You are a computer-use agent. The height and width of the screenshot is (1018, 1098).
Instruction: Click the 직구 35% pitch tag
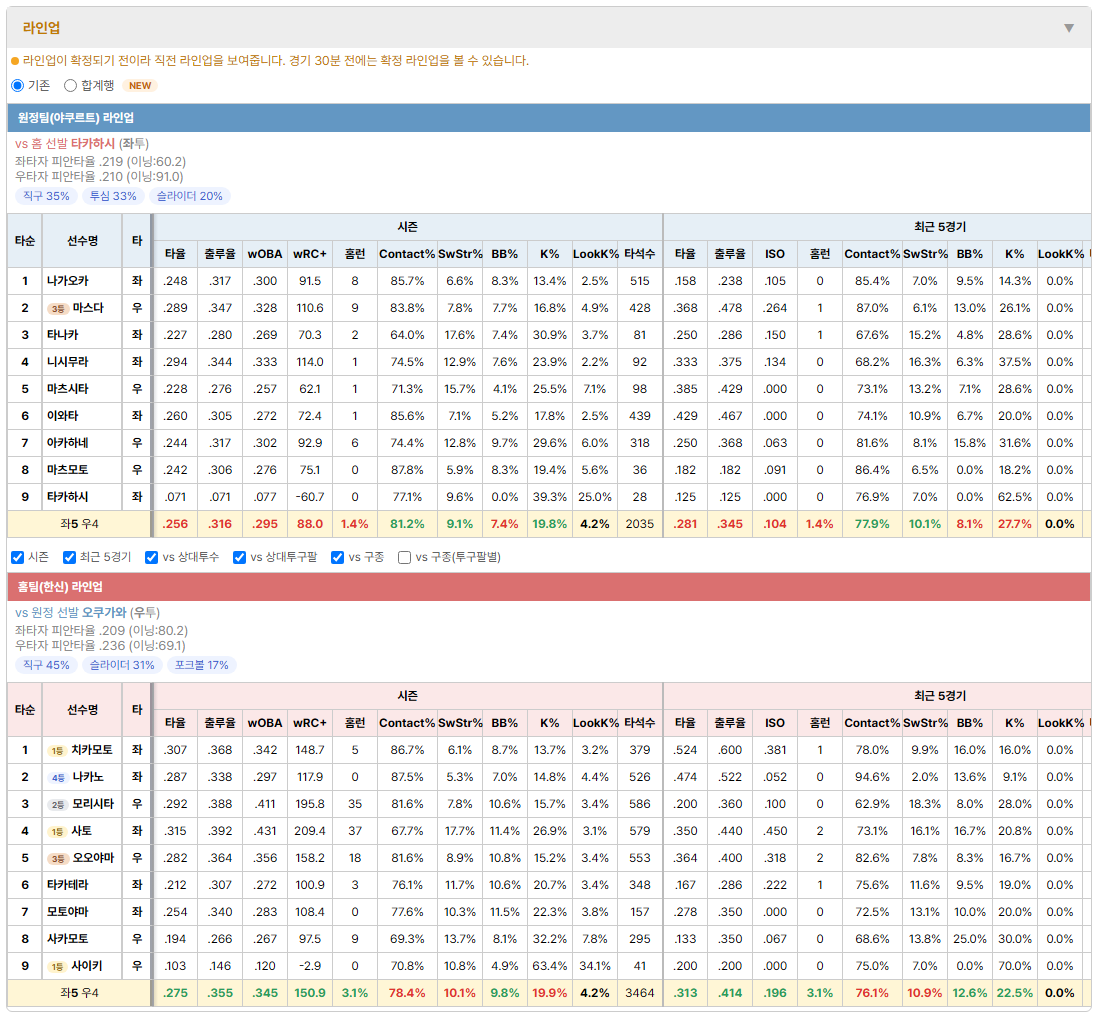click(46, 196)
